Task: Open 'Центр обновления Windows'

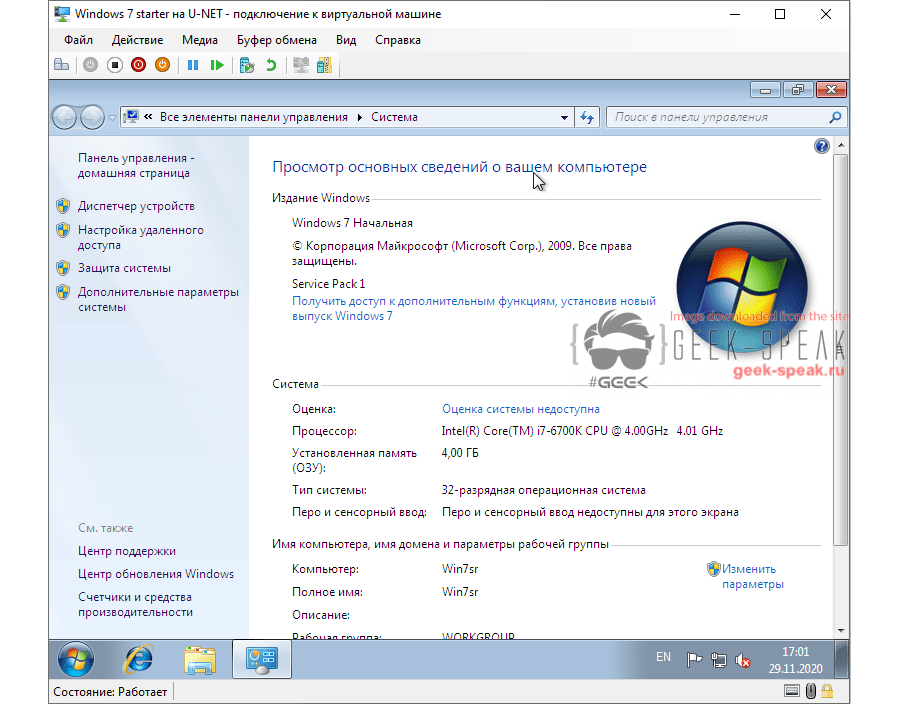Action: coord(156,574)
